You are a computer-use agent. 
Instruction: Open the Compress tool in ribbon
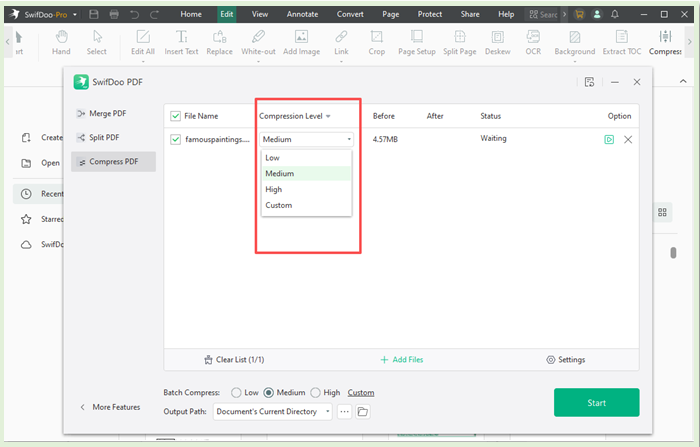coord(665,43)
